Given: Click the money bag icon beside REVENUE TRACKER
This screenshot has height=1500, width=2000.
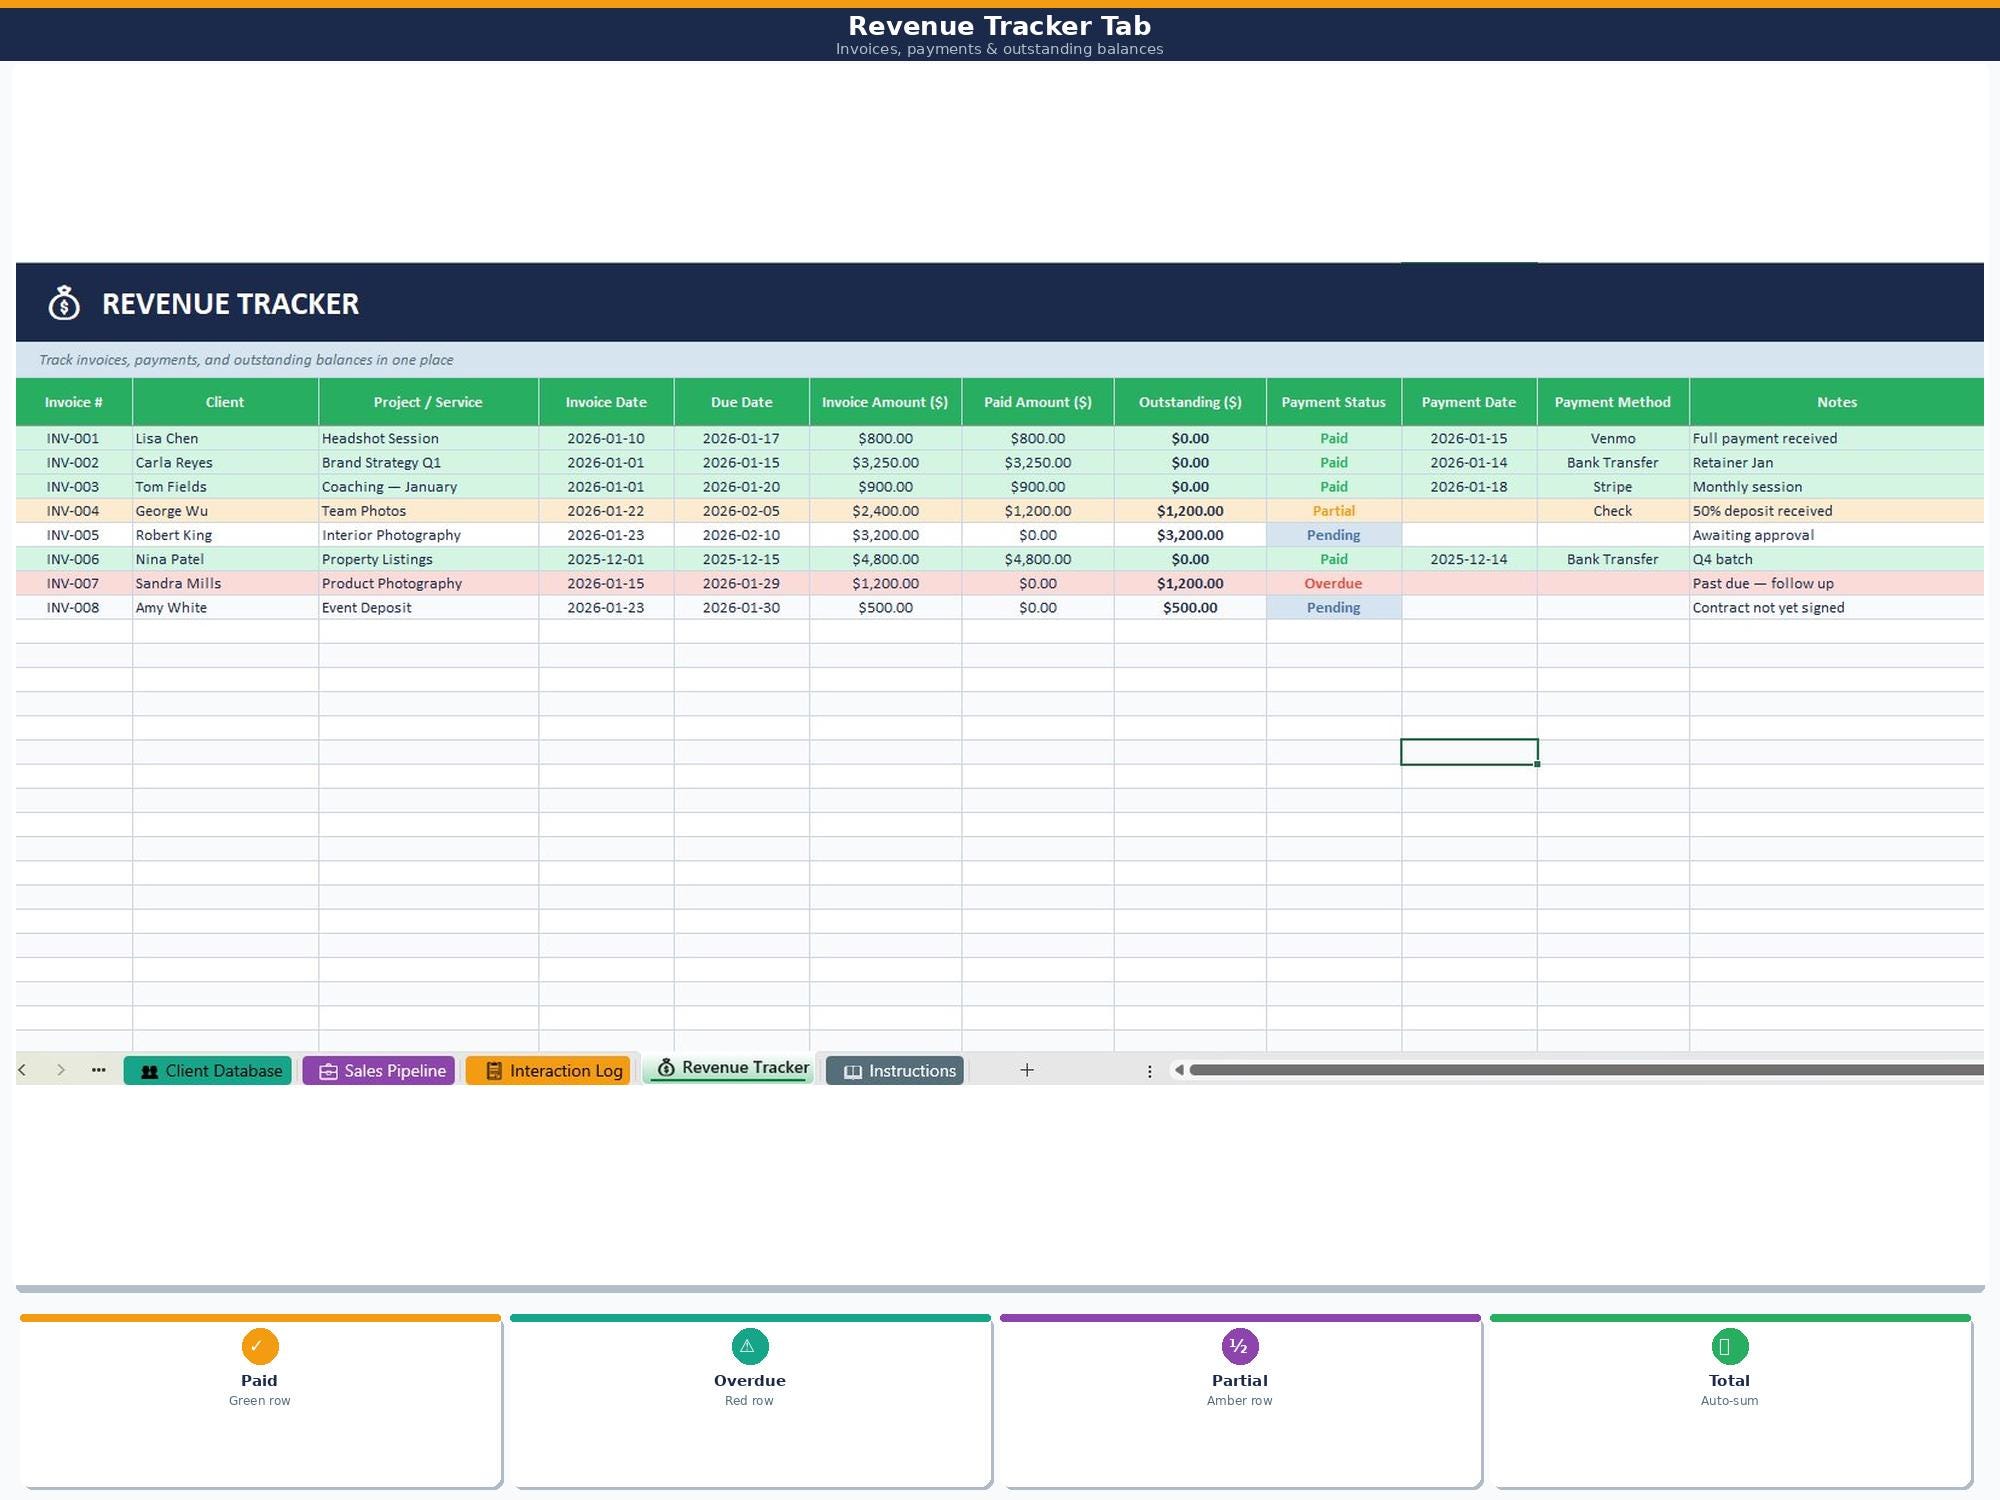Looking at the screenshot, I should coord(64,303).
